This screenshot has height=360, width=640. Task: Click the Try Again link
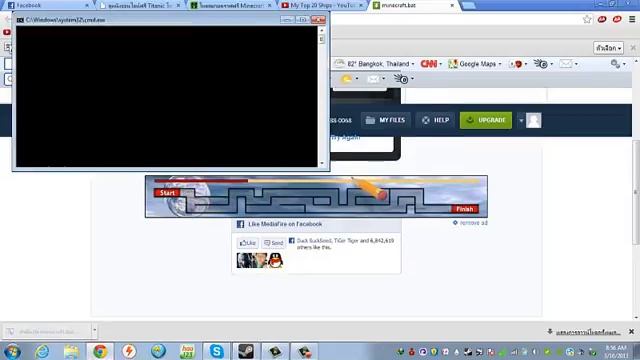pyautogui.click(x=345, y=138)
